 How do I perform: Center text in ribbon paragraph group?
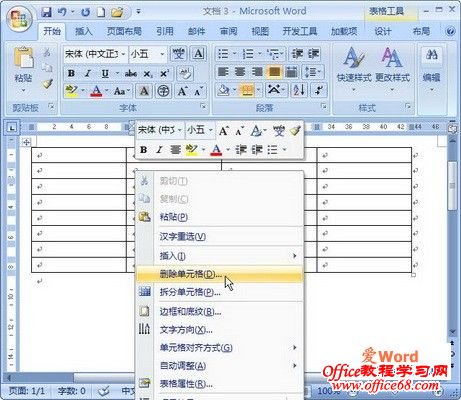pos(240,72)
